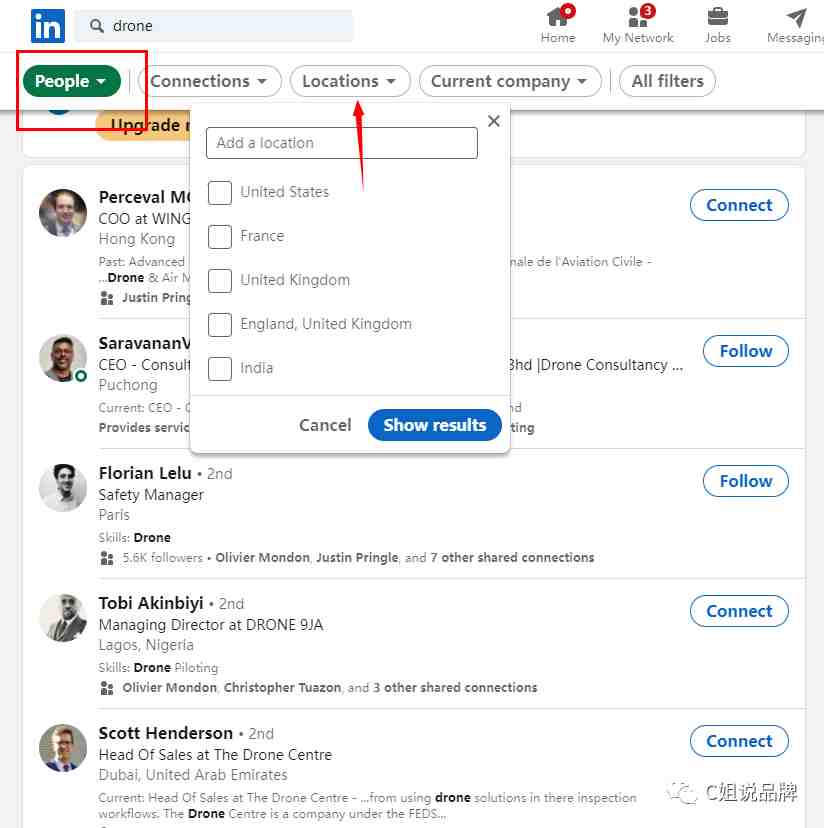This screenshot has width=824, height=828.
Task: Close the locations popup with X
Action: pos(493,121)
